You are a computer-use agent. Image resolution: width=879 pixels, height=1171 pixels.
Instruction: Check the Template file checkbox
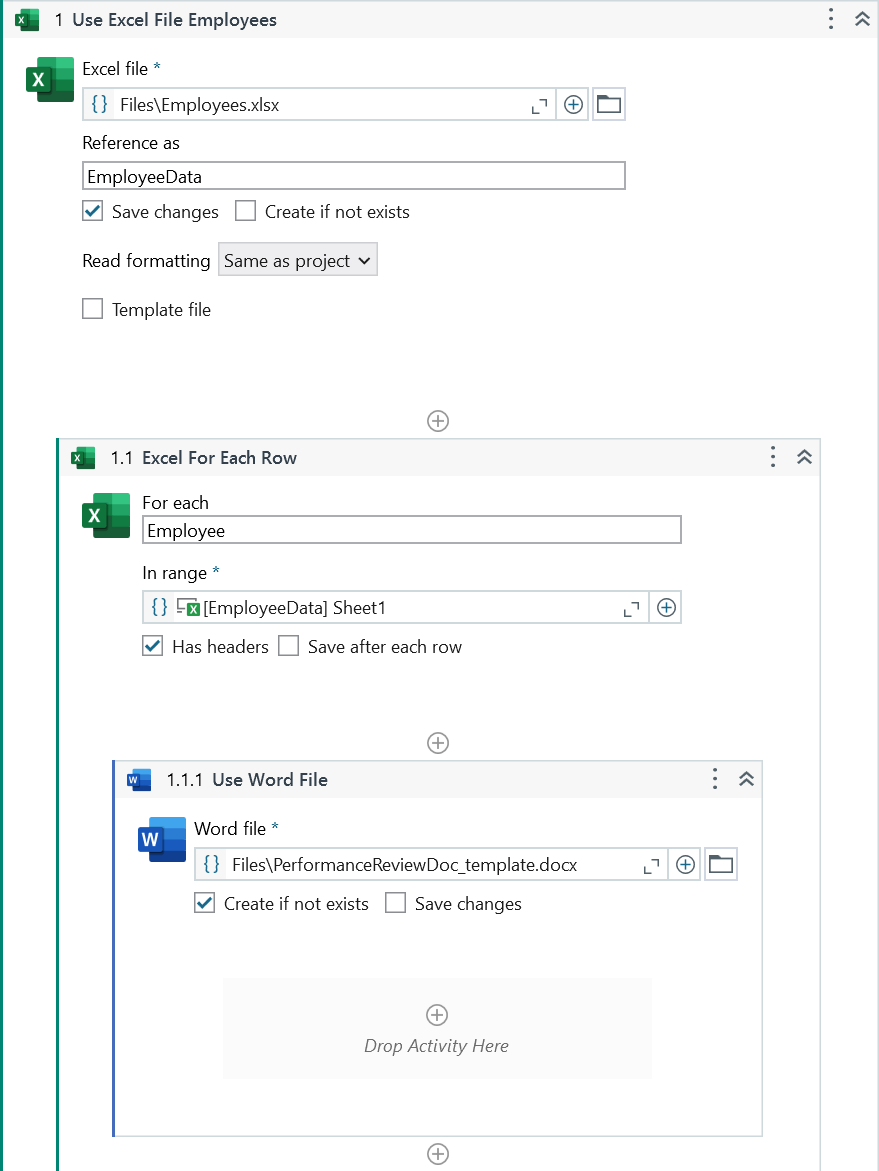coord(93,309)
